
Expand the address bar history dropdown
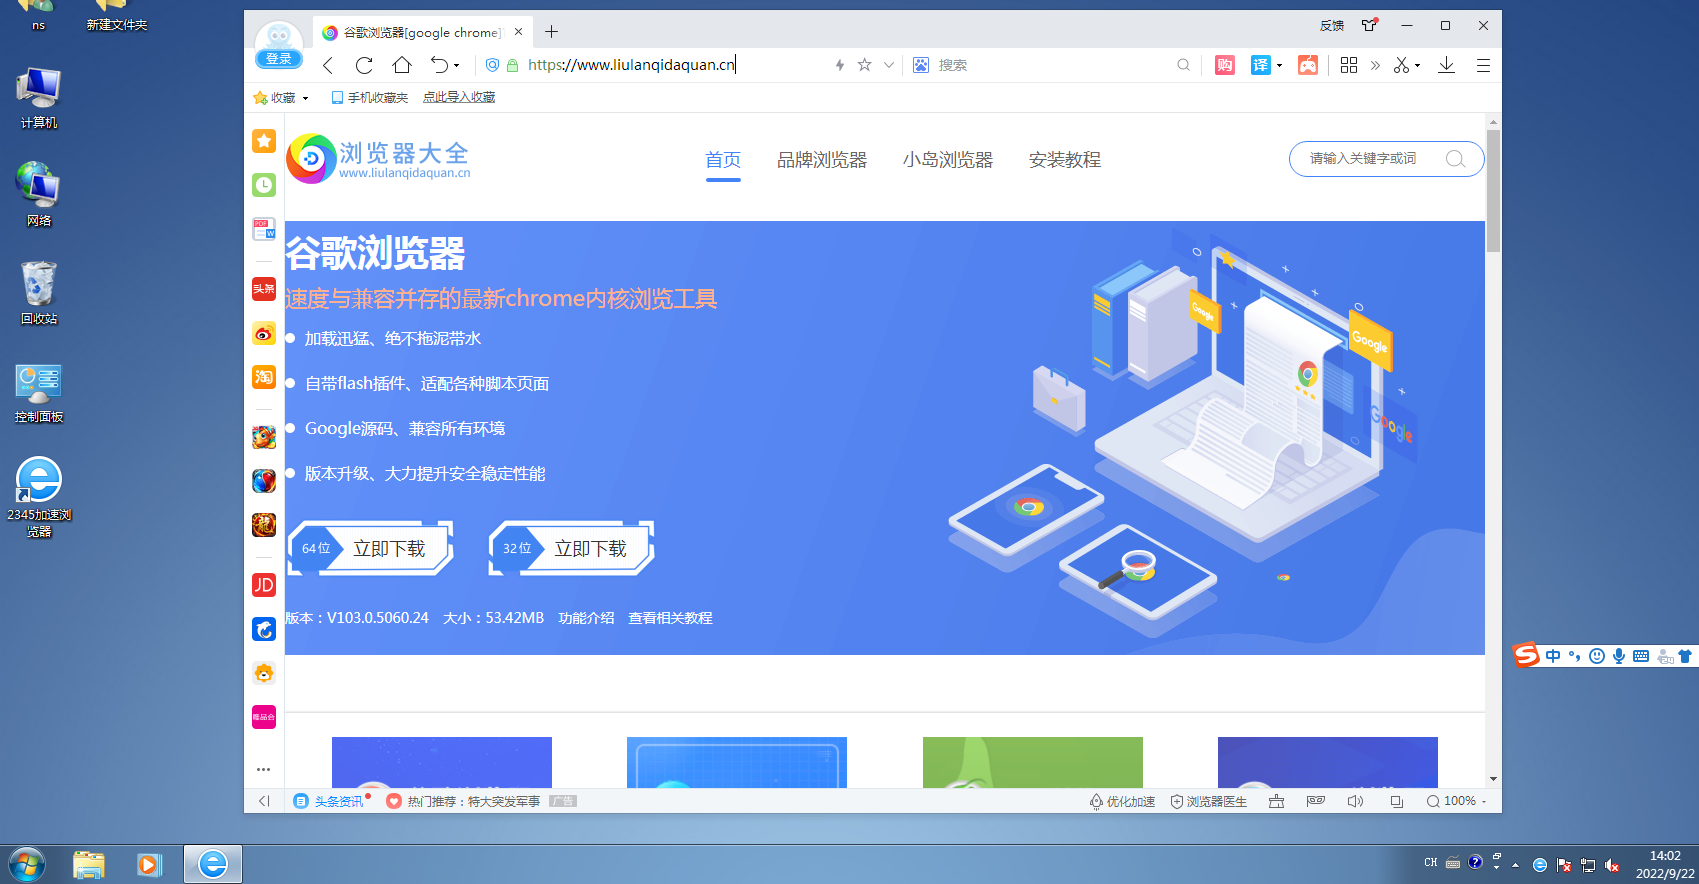click(889, 65)
